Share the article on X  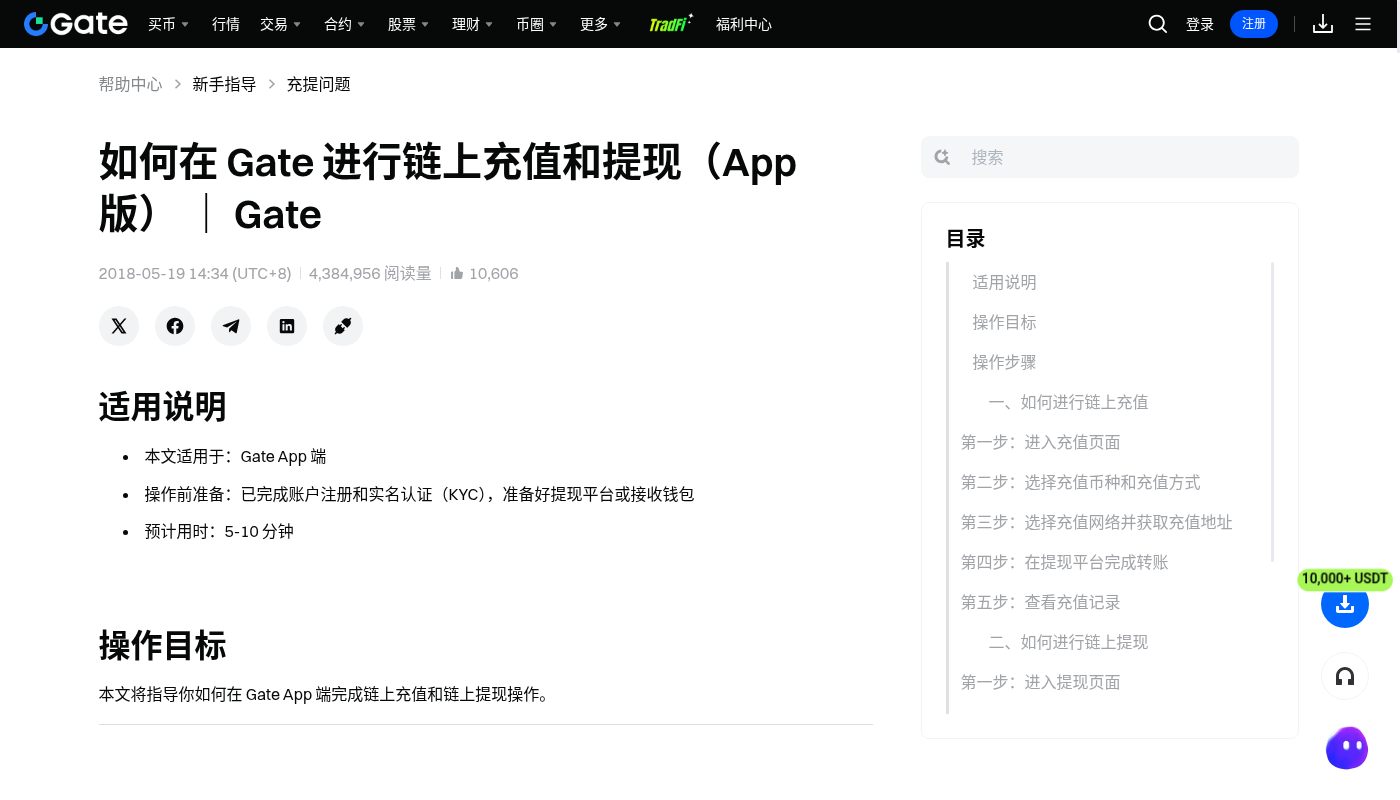coord(119,326)
